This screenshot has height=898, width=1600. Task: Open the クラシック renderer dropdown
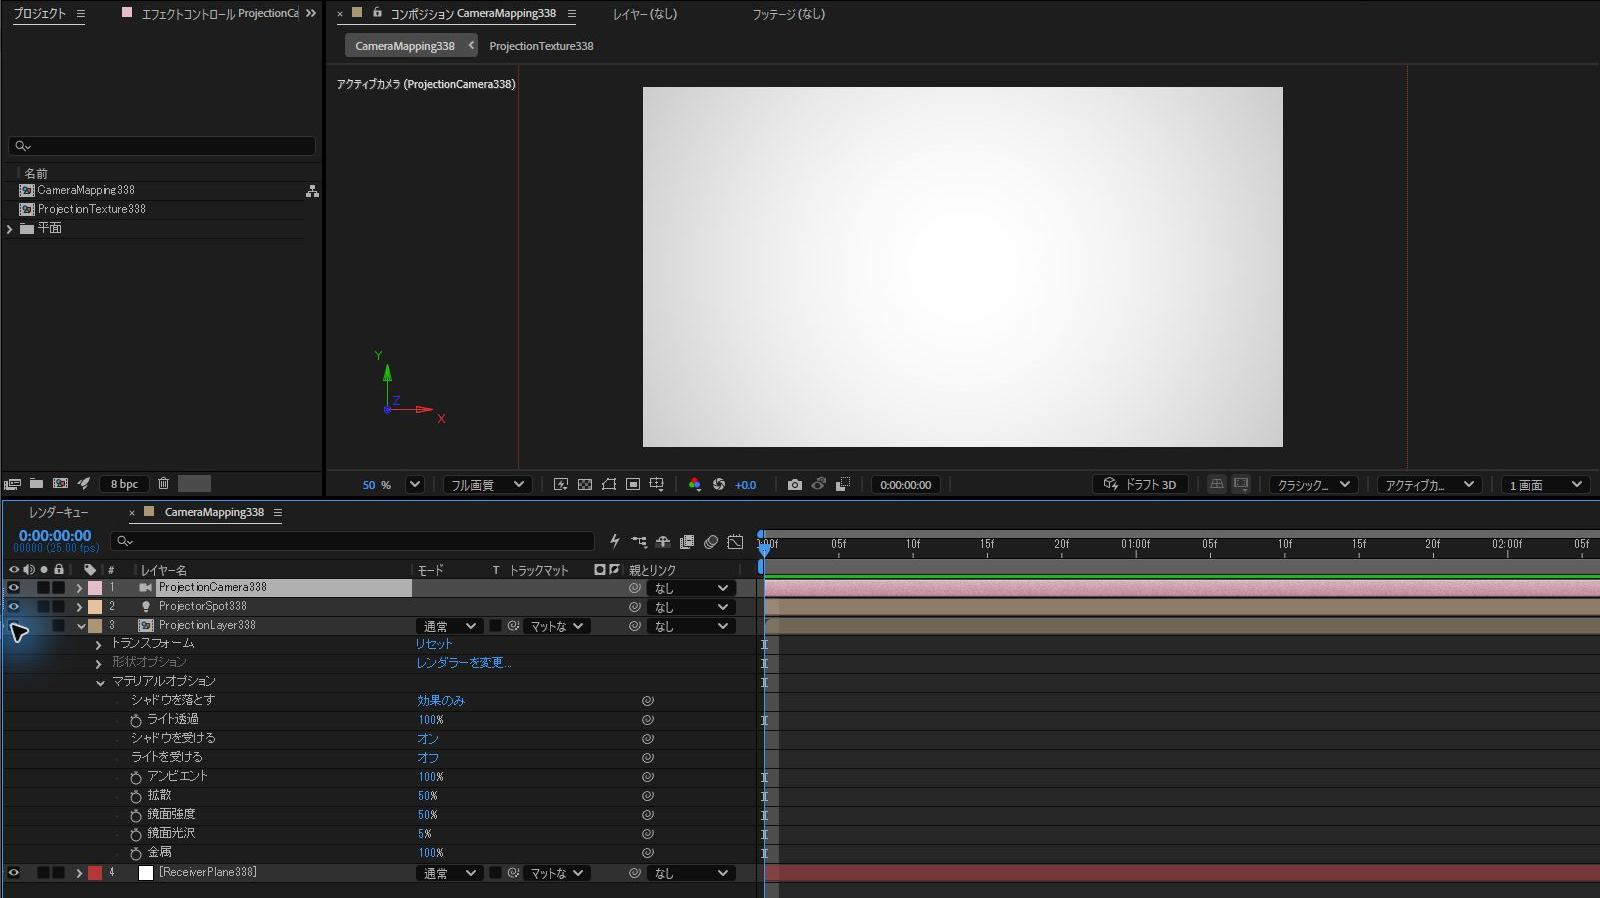[x=1314, y=485]
